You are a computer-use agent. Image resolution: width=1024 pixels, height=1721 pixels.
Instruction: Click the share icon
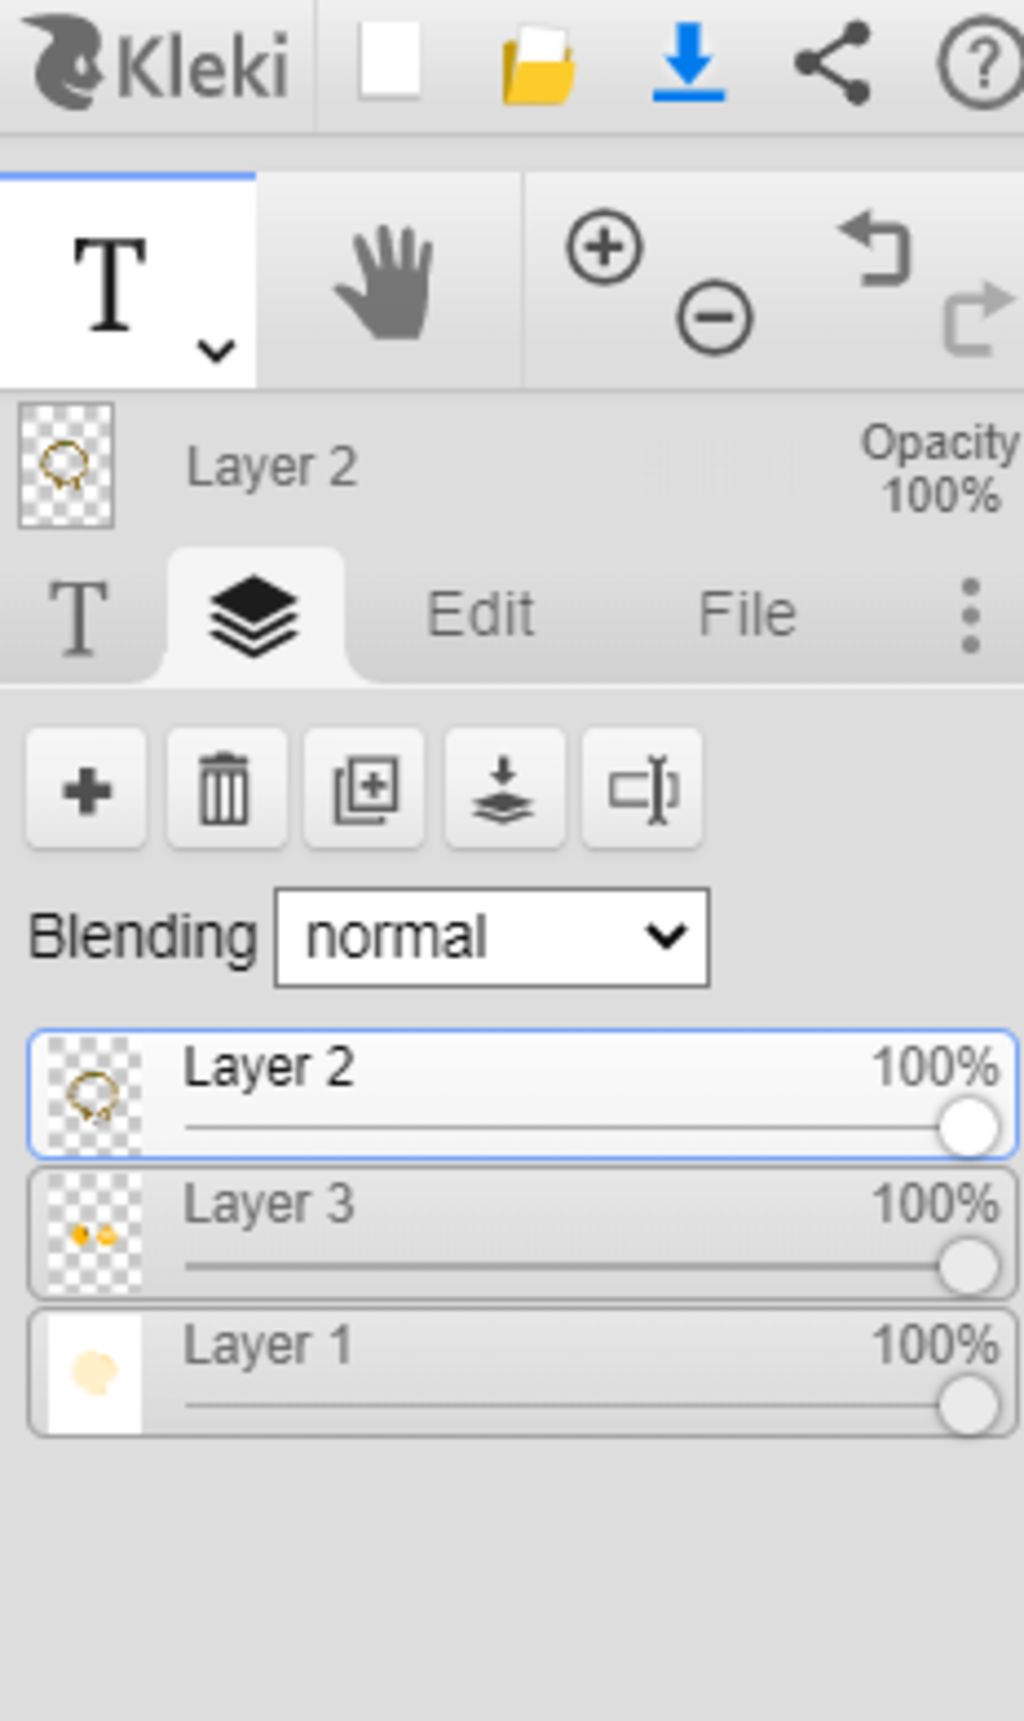point(832,64)
